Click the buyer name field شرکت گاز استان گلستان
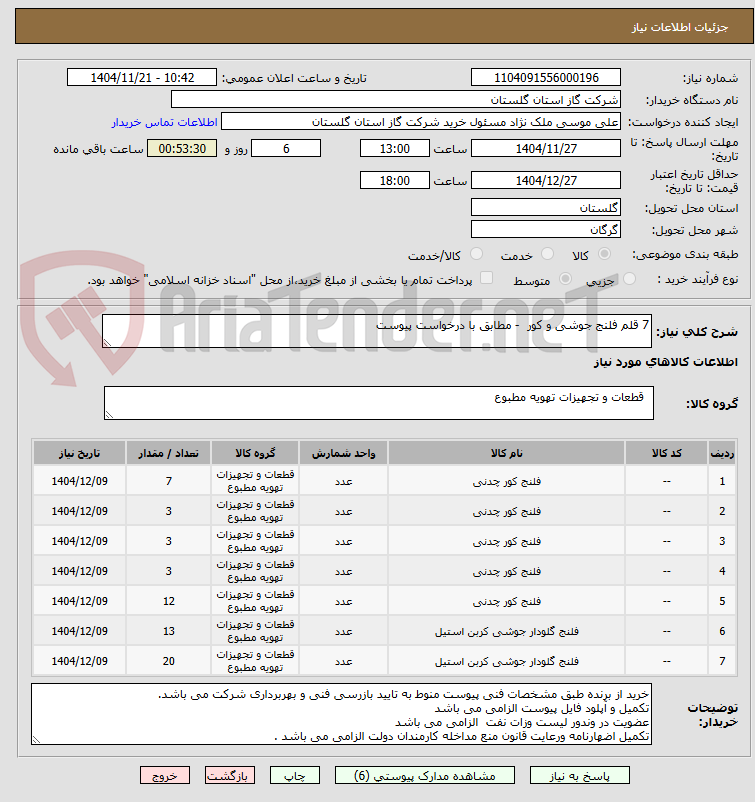Viewport: 755px width, 802px height. tap(396, 99)
